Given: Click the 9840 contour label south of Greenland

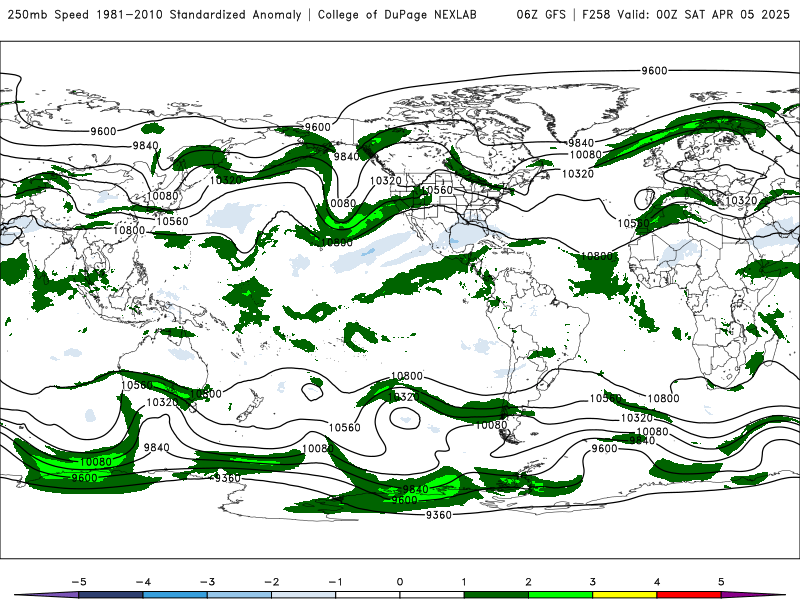Looking at the screenshot, I should point(581,143).
